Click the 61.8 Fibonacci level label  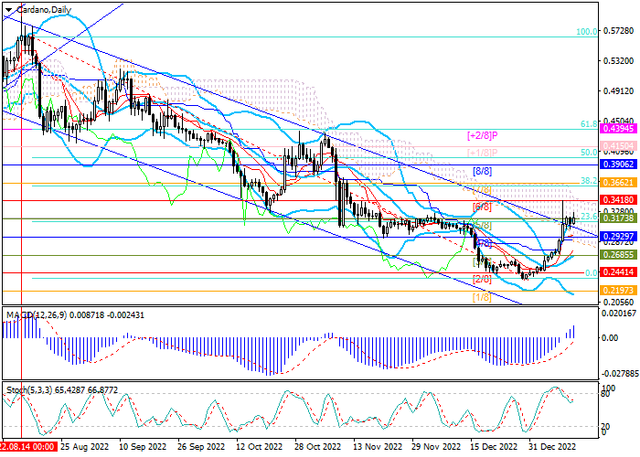pos(589,124)
